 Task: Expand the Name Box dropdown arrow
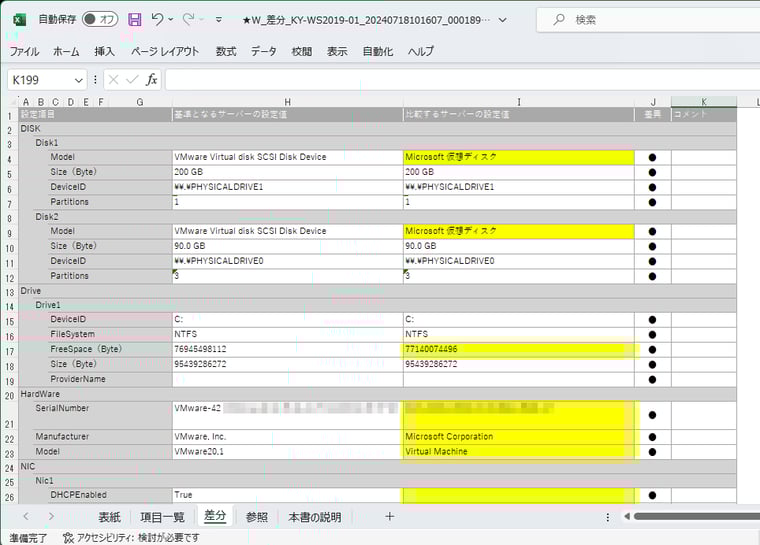79,80
